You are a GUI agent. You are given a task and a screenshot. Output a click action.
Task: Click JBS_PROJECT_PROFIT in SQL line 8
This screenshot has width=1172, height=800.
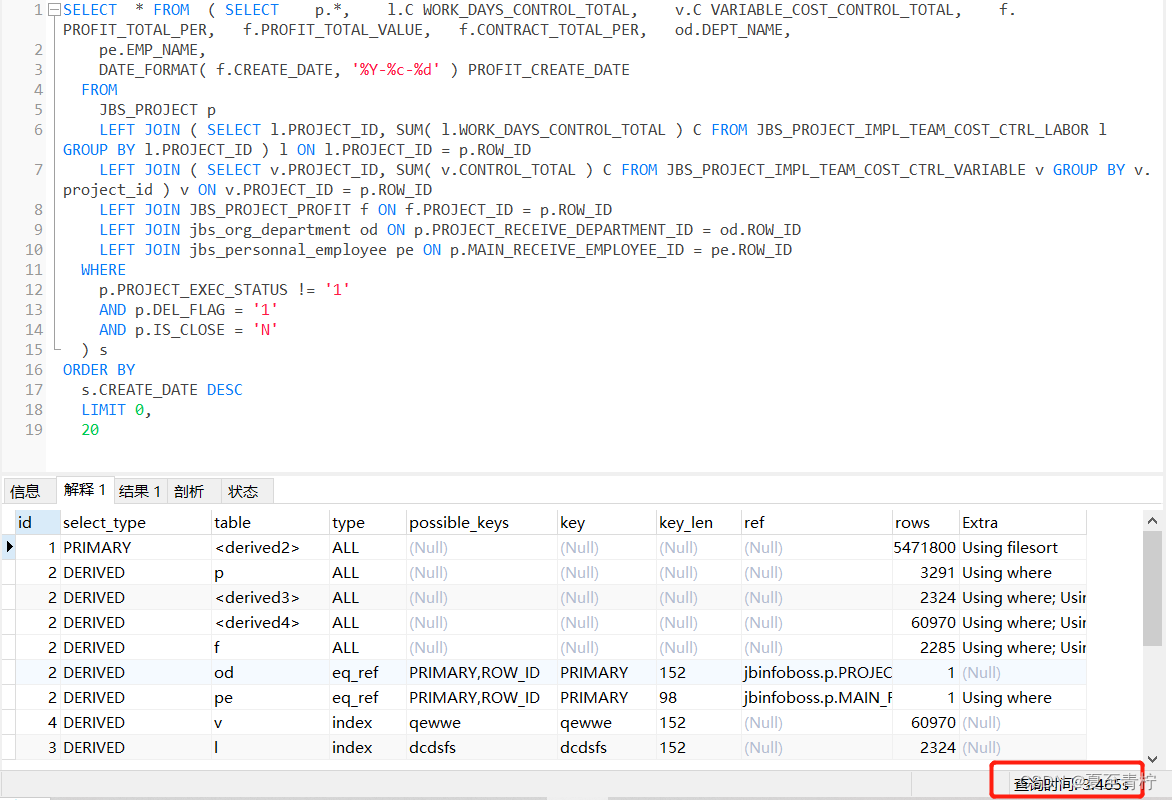[x=270, y=210]
